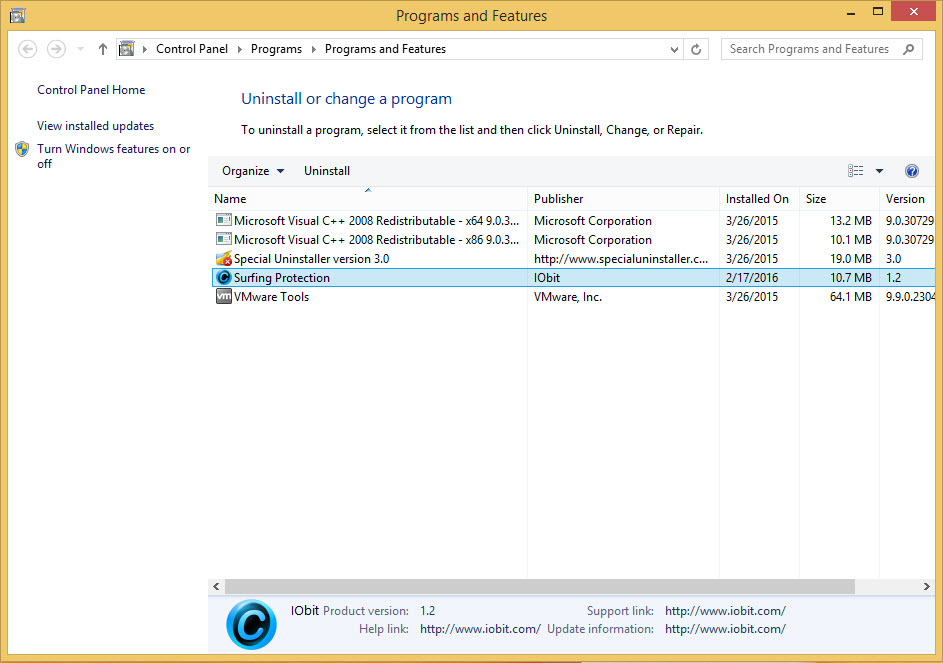
Task: Sort by the Size column header
Action: tap(839, 199)
